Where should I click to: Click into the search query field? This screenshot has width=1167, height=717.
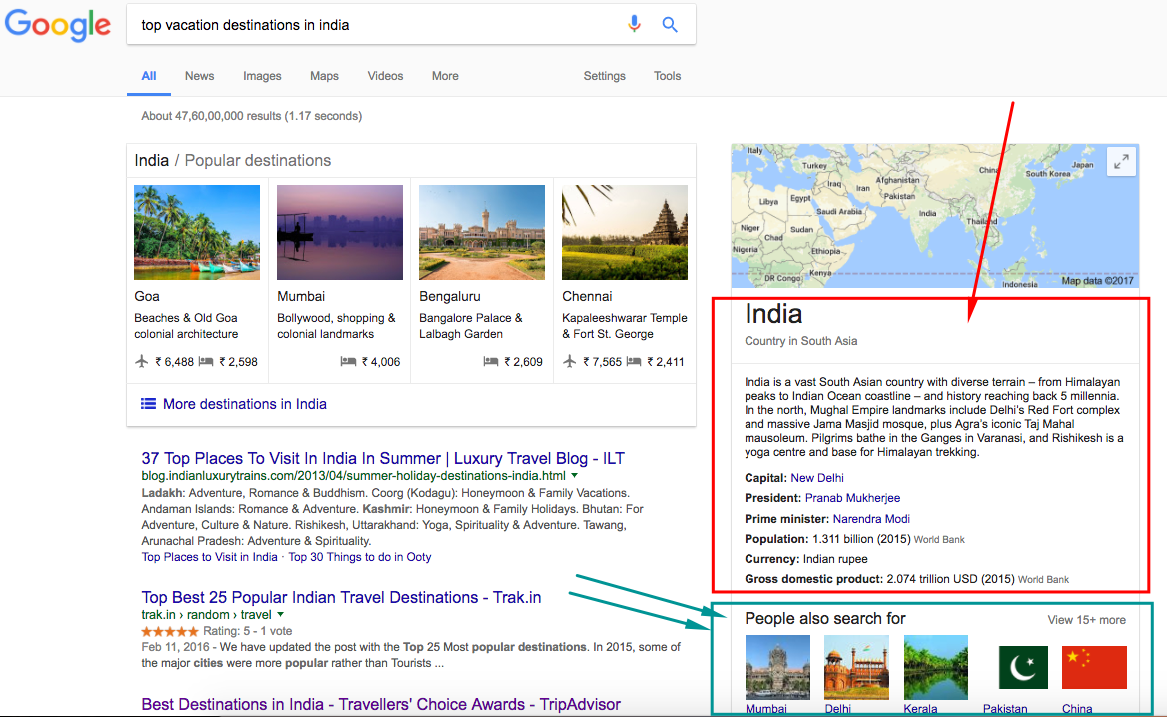coord(370,24)
